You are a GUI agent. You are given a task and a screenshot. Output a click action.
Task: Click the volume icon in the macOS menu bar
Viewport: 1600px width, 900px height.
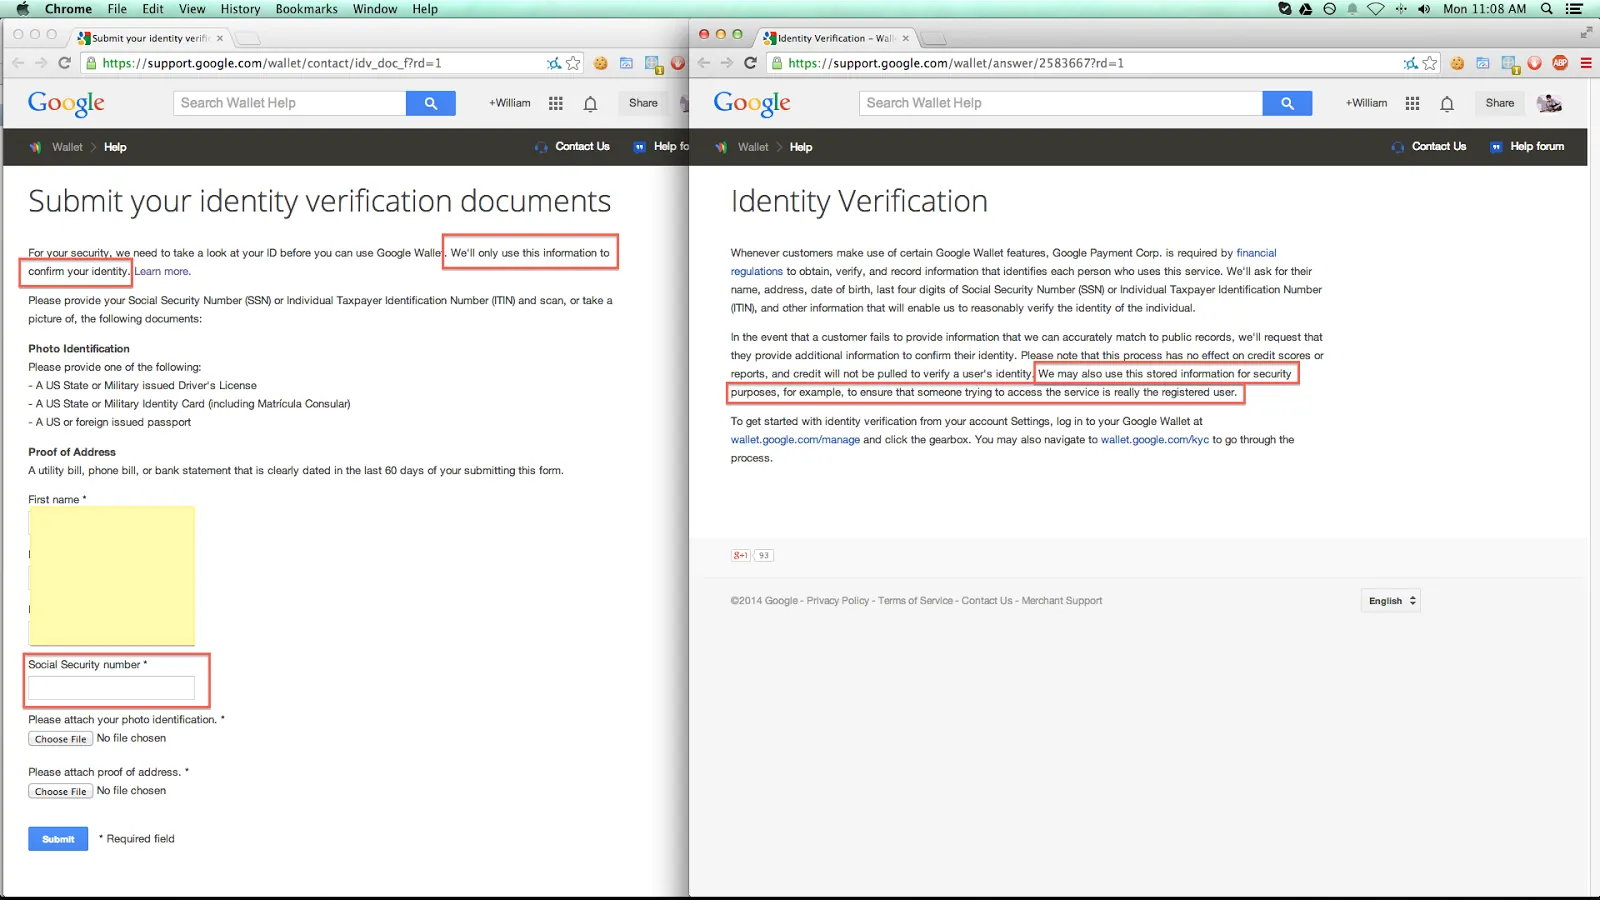coord(1424,9)
